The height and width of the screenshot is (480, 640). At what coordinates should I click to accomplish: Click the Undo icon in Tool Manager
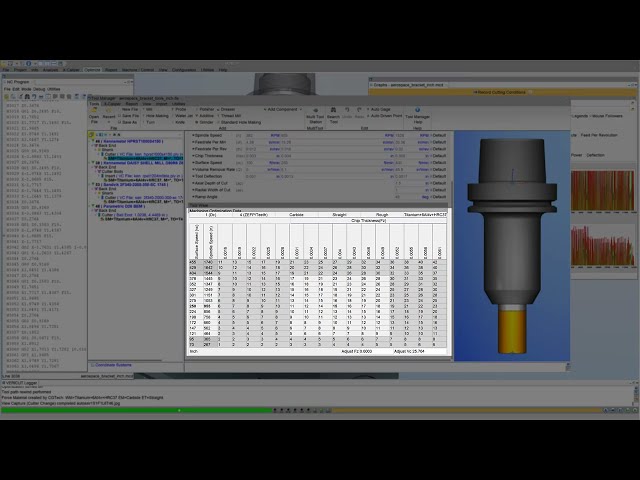347,110
